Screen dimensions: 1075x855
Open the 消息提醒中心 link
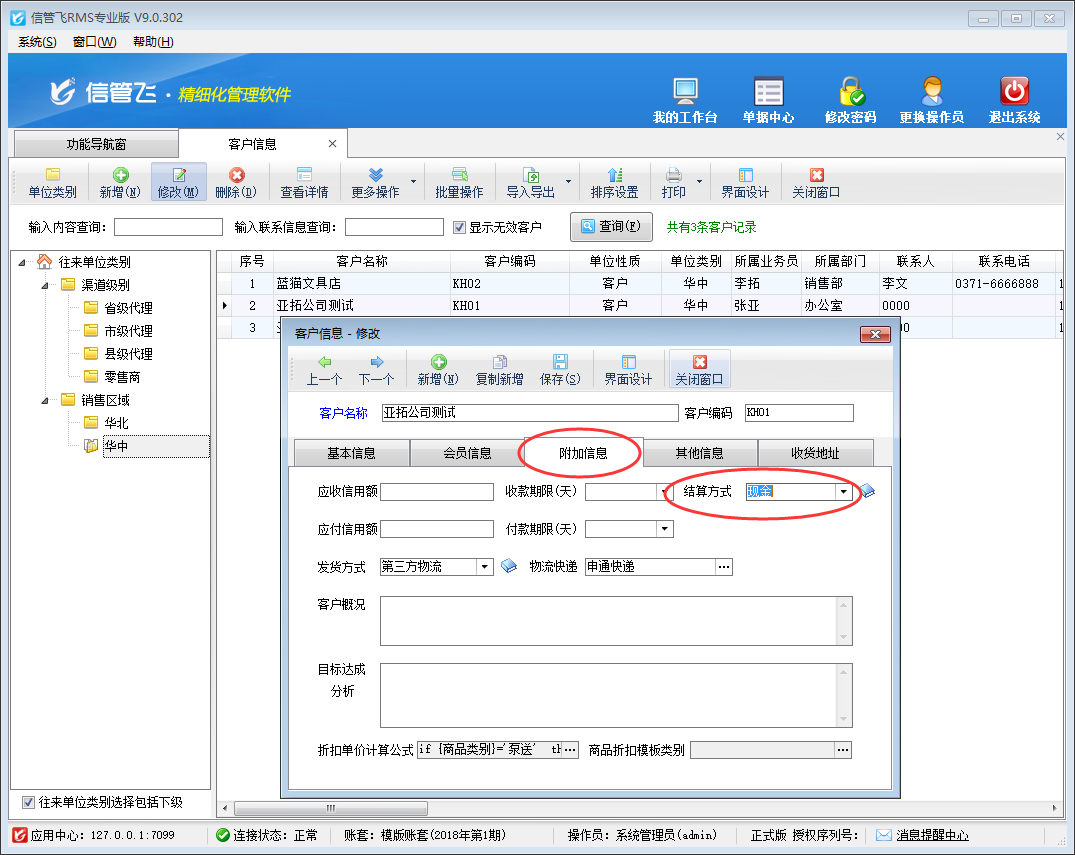(931, 835)
